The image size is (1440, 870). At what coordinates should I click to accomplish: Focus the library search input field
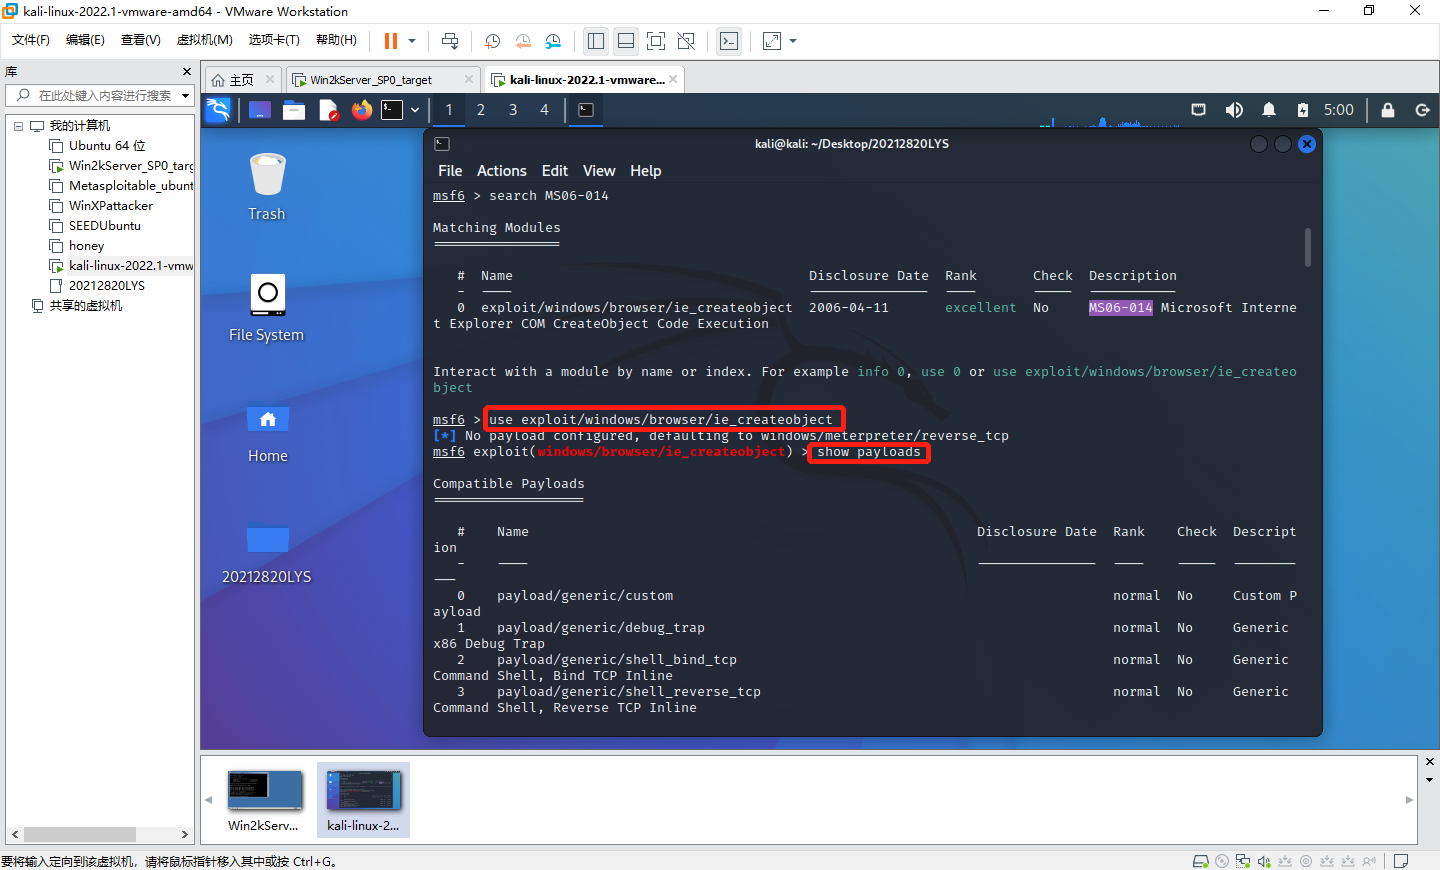(x=105, y=96)
